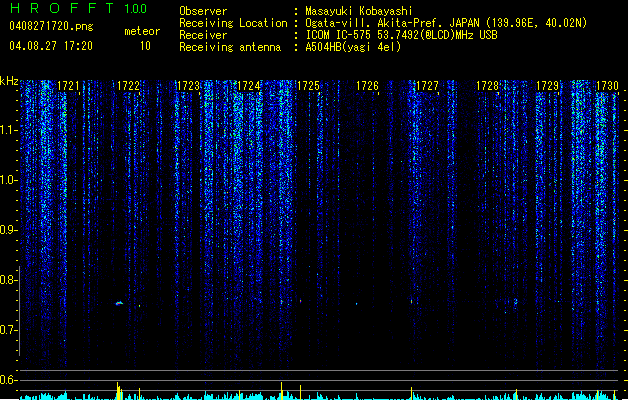This screenshot has height=400, width=629.
Task: Click the timestamp 04.08.27 17:20
Action: [51, 46]
